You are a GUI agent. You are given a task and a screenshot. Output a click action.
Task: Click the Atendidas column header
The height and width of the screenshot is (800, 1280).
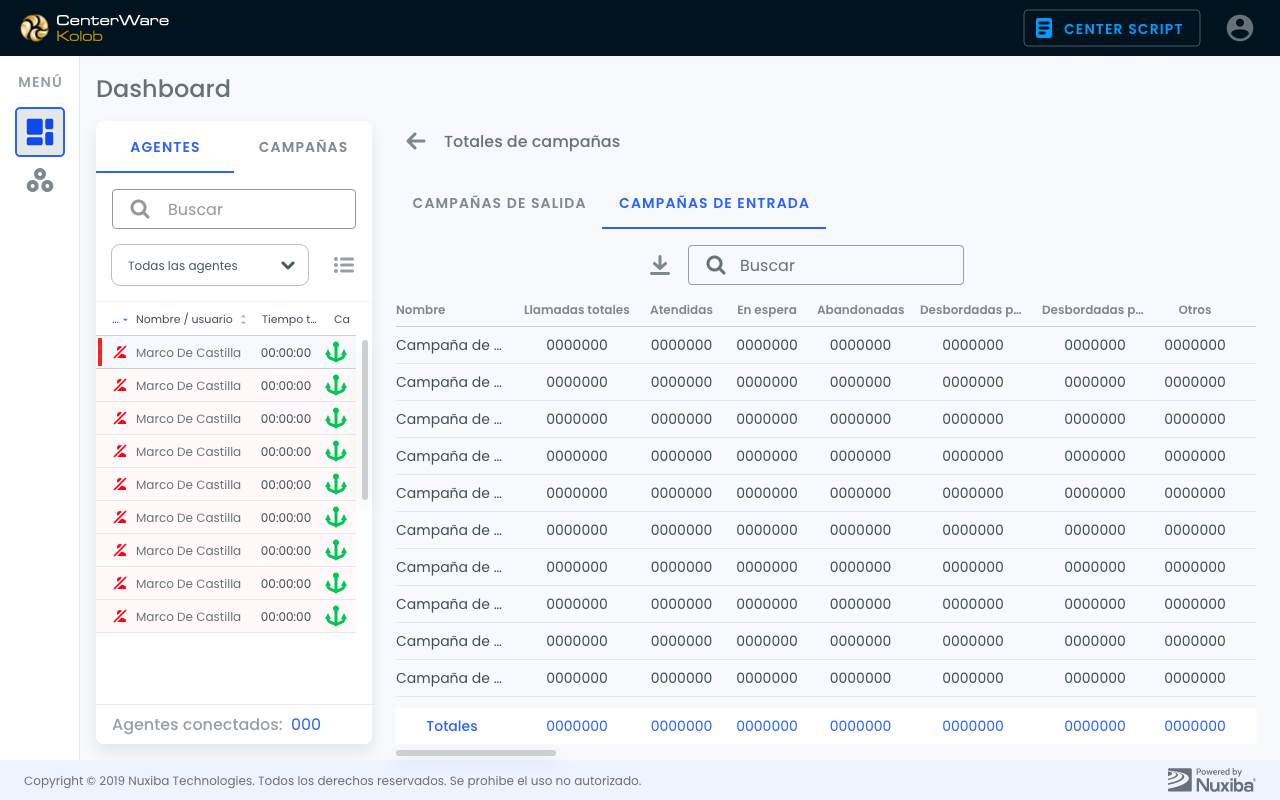(x=681, y=310)
